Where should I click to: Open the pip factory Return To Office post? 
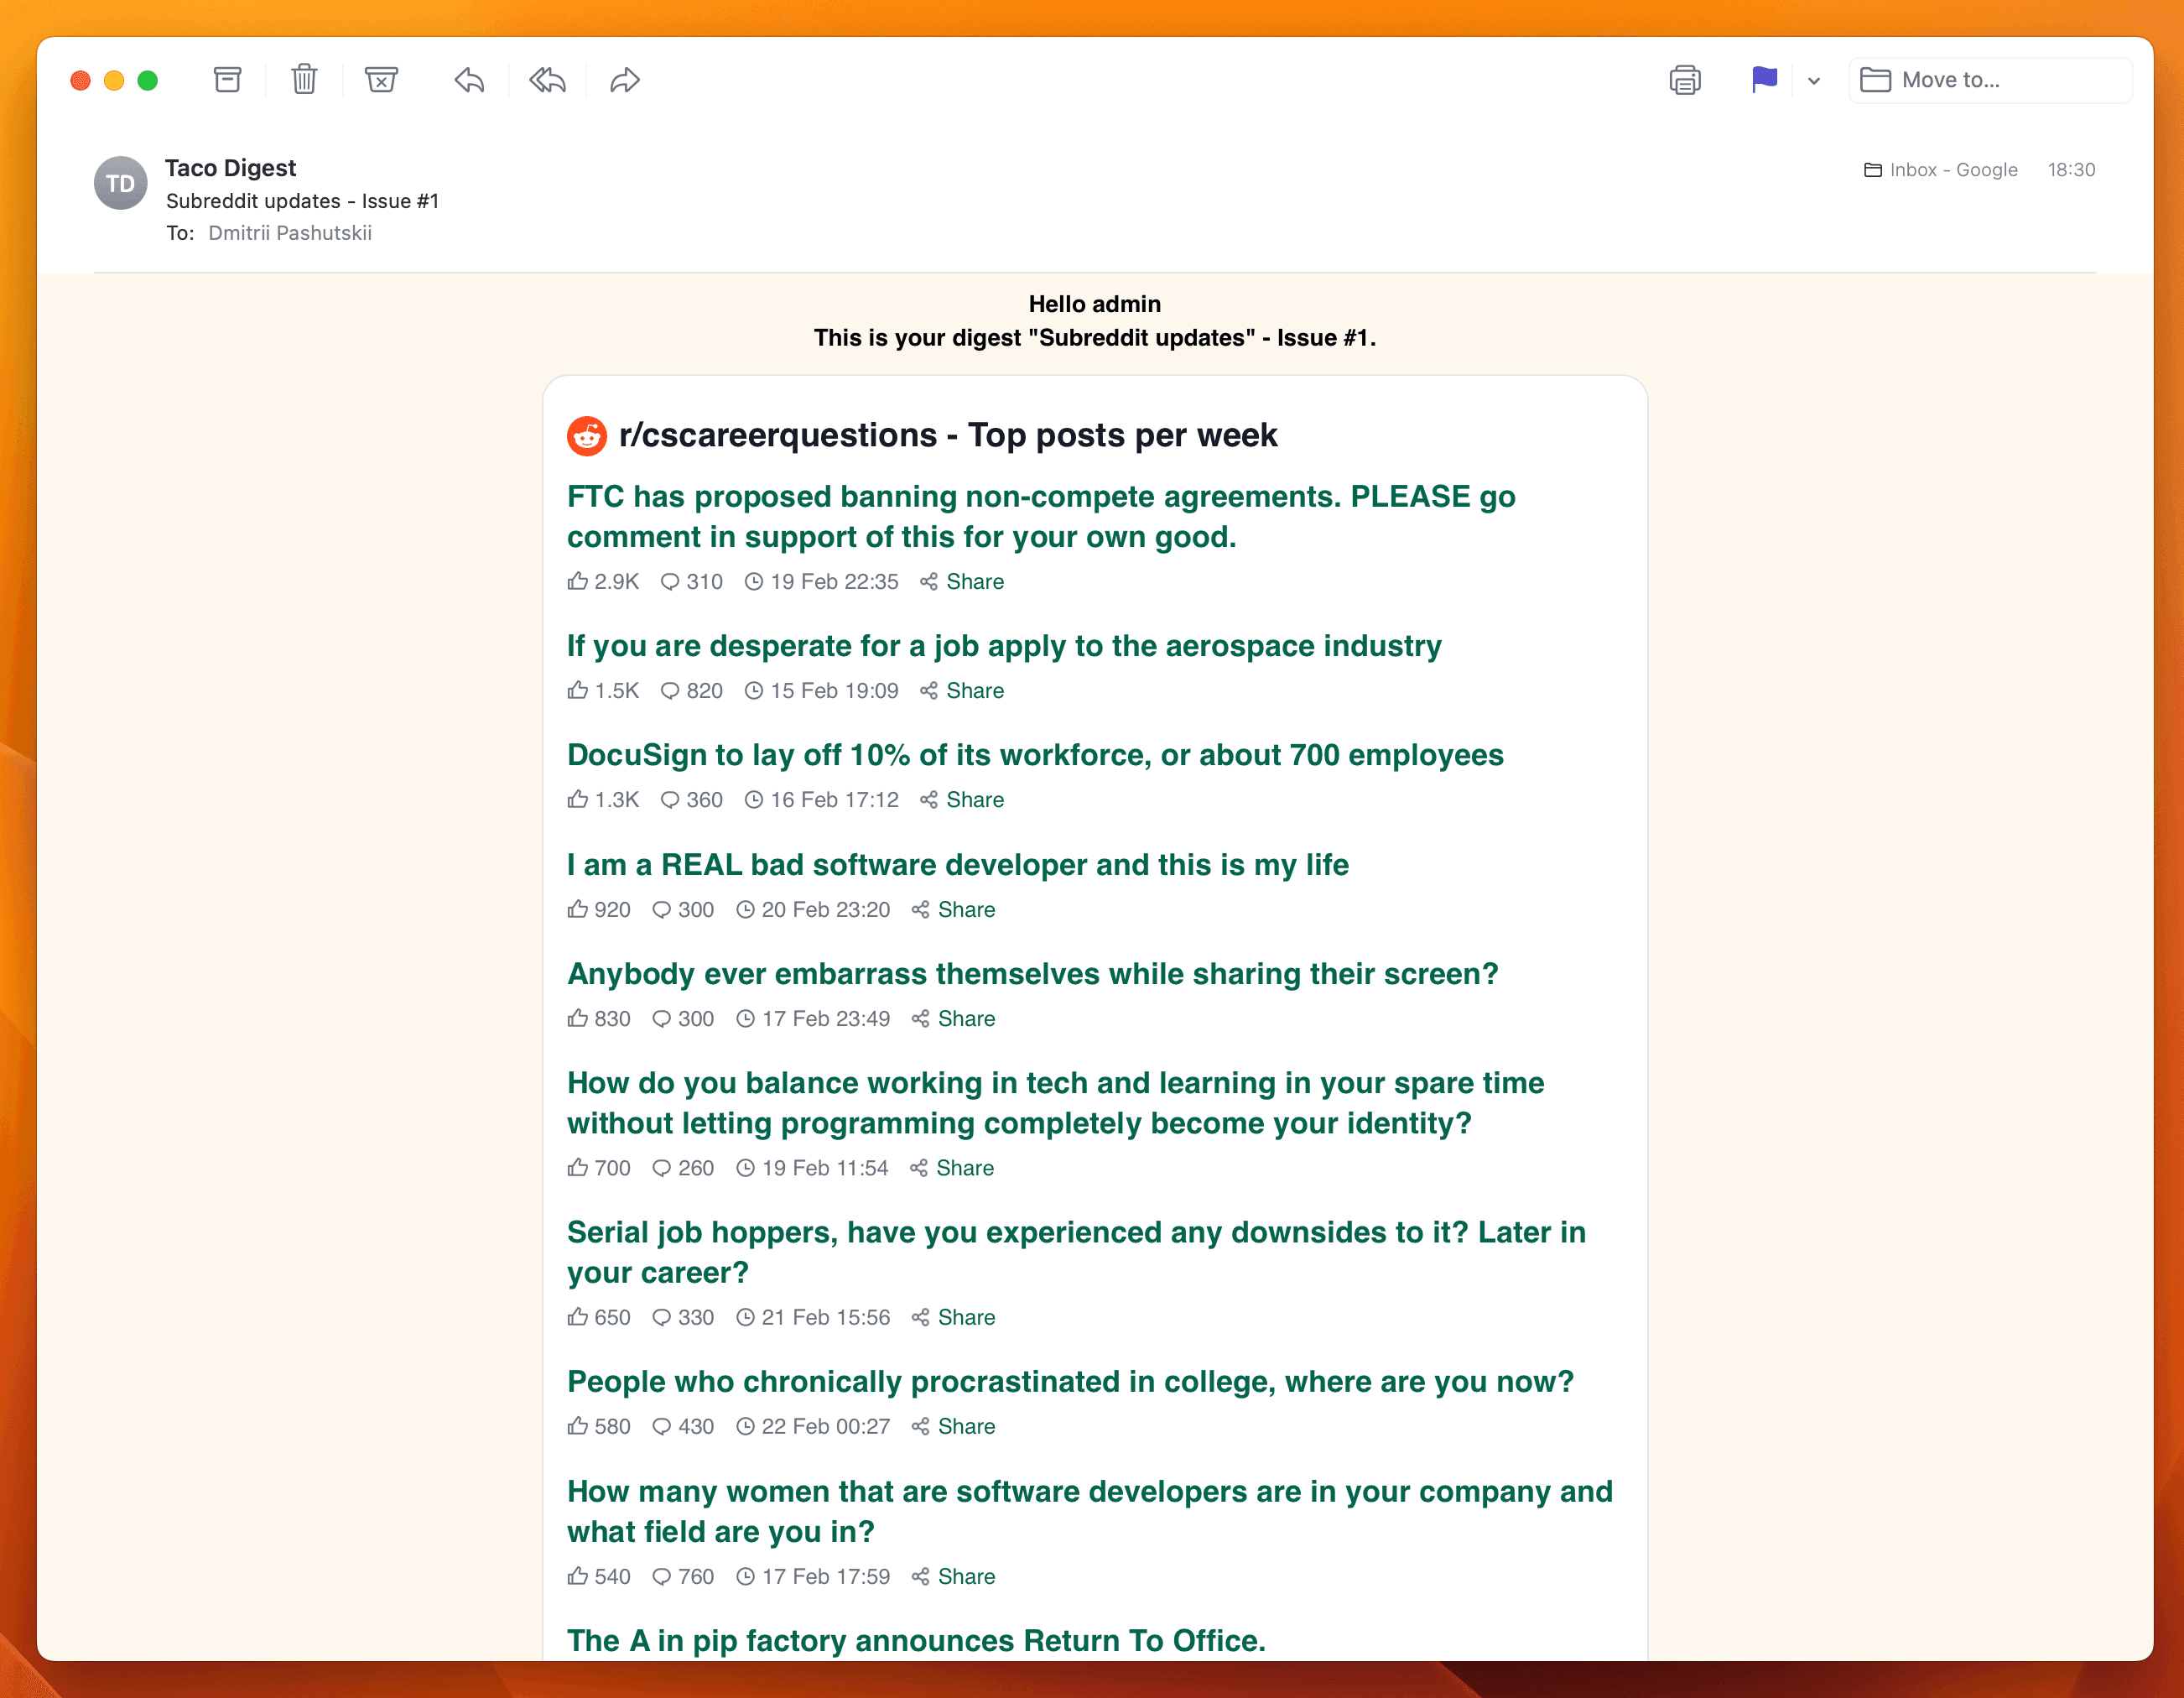tap(917, 1640)
